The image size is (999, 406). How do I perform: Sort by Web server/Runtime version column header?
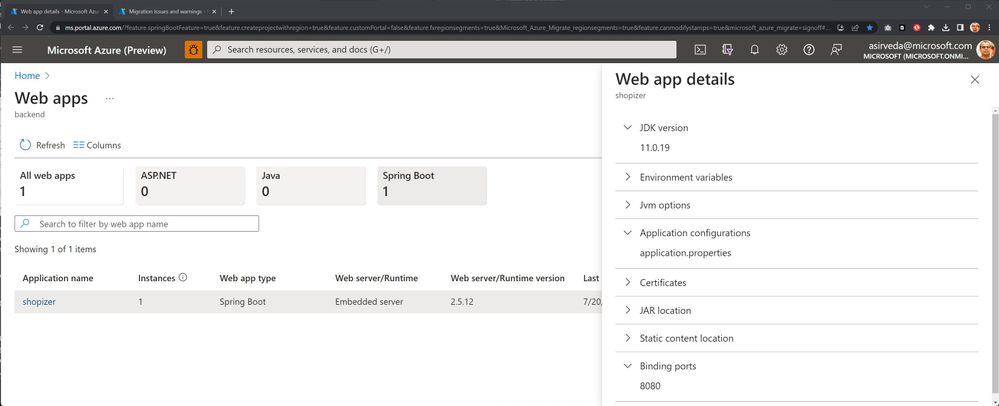click(508, 278)
